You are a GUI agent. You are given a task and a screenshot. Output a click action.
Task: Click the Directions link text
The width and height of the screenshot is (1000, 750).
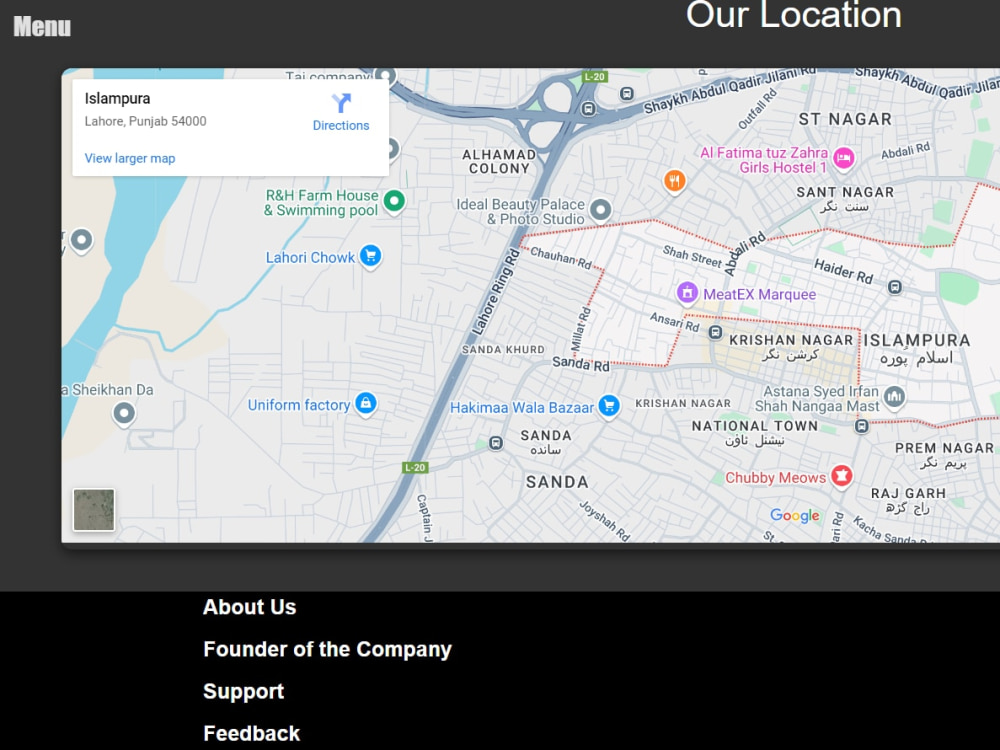(341, 126)
